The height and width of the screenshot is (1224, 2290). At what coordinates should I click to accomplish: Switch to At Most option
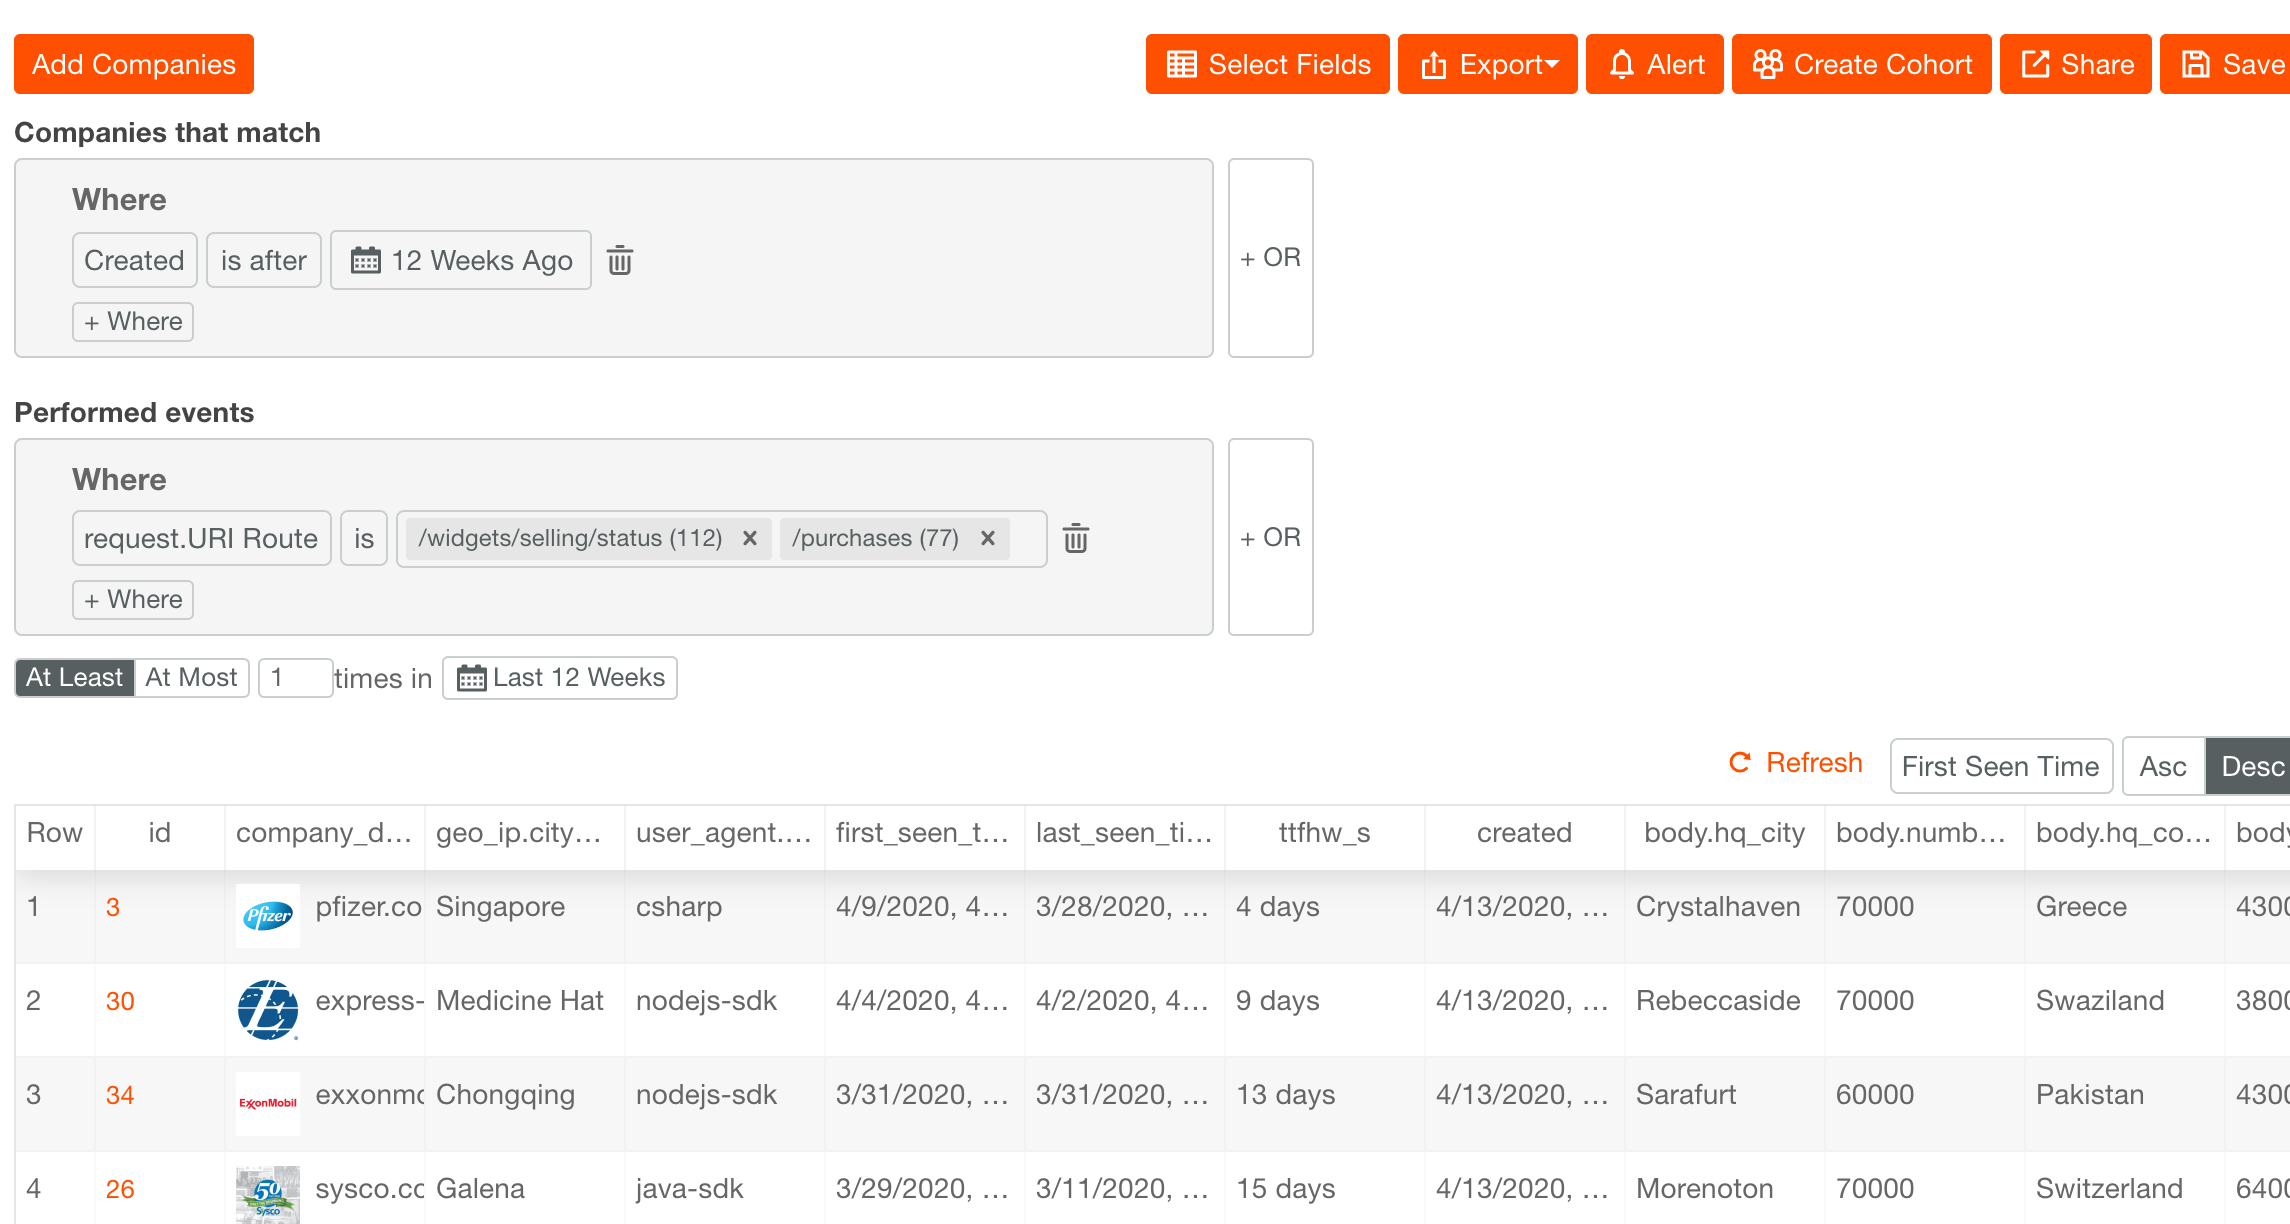point(192,678)
